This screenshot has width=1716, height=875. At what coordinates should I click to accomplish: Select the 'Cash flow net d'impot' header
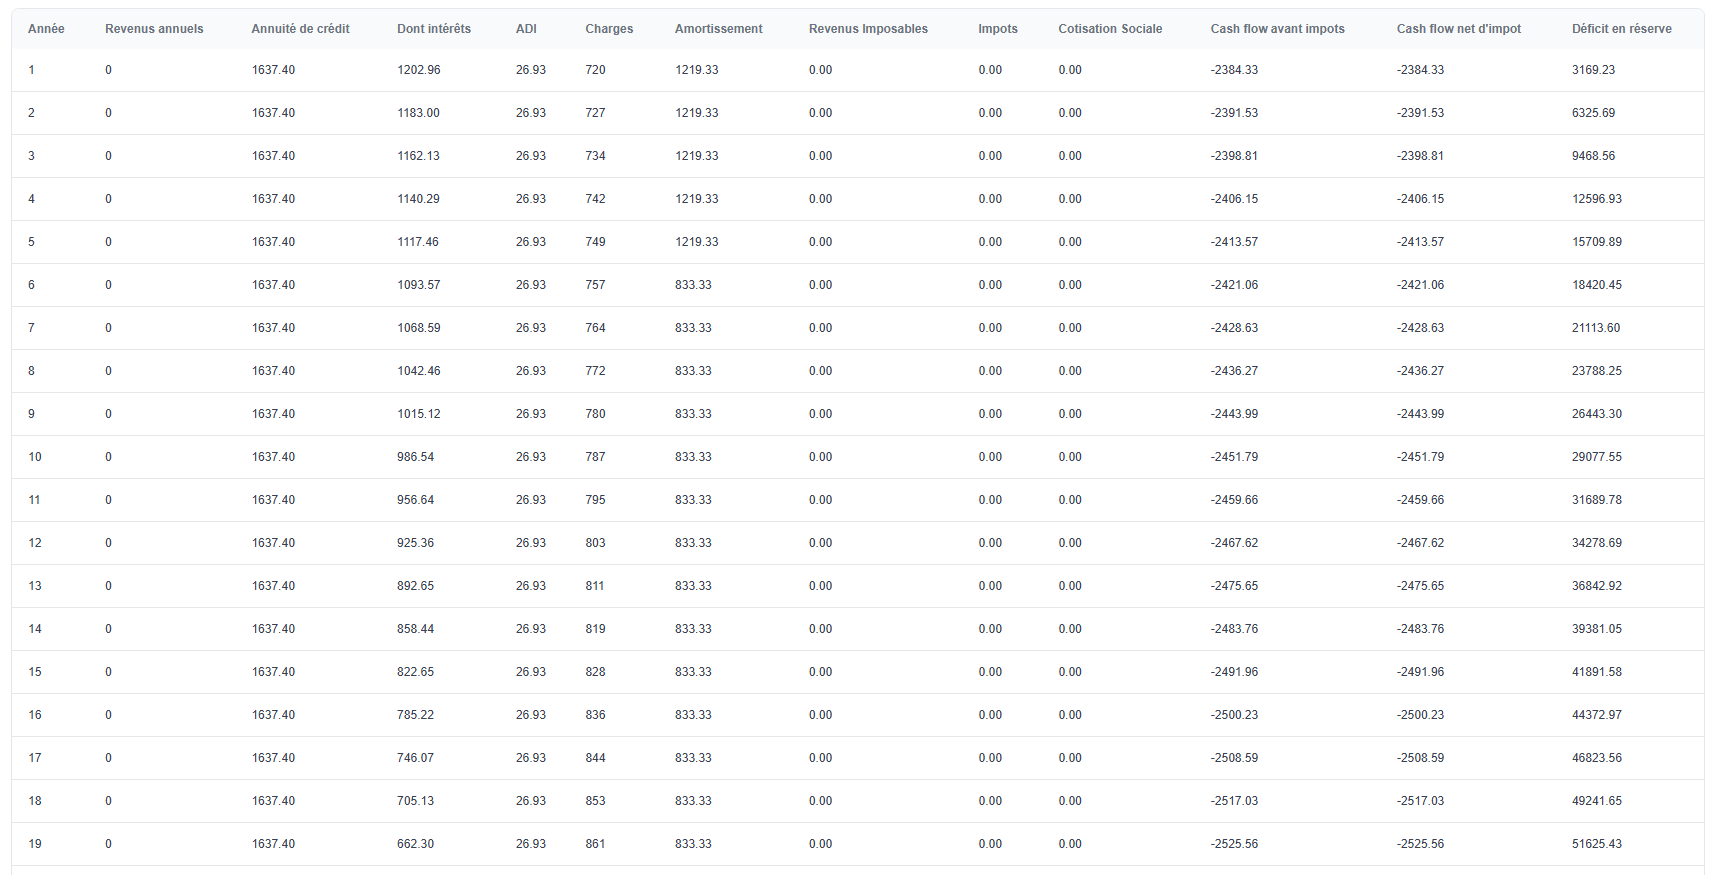click(1458, 29)
